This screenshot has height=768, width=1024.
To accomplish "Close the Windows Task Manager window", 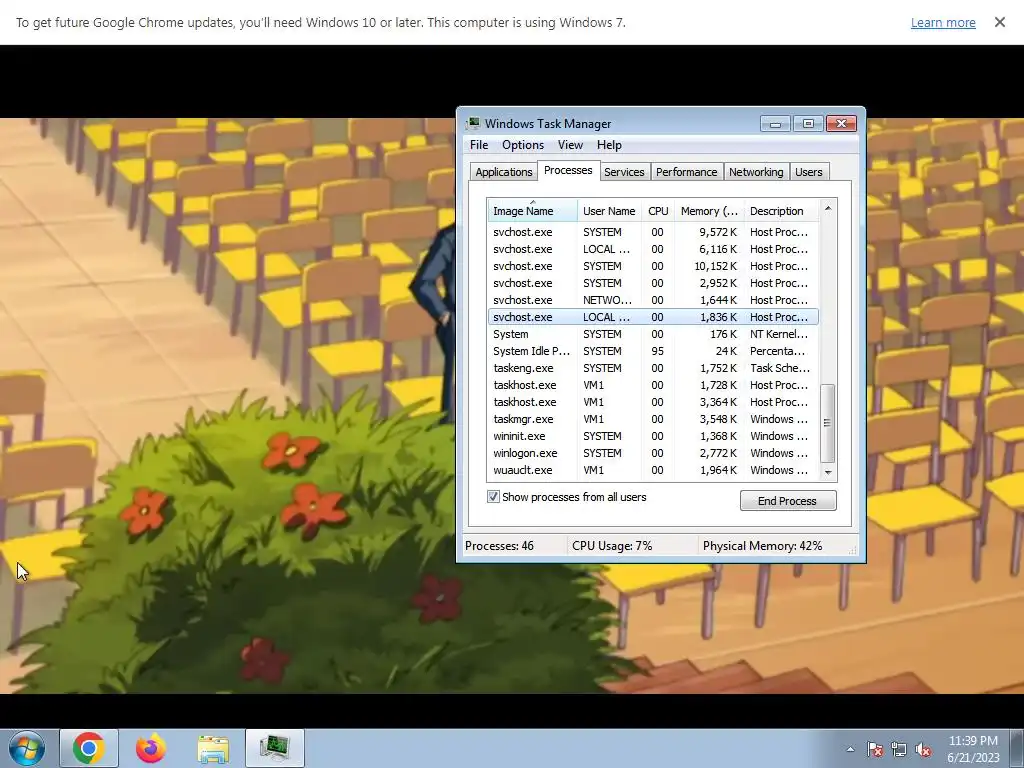I will pyautogui.click(x=841, y=123).
